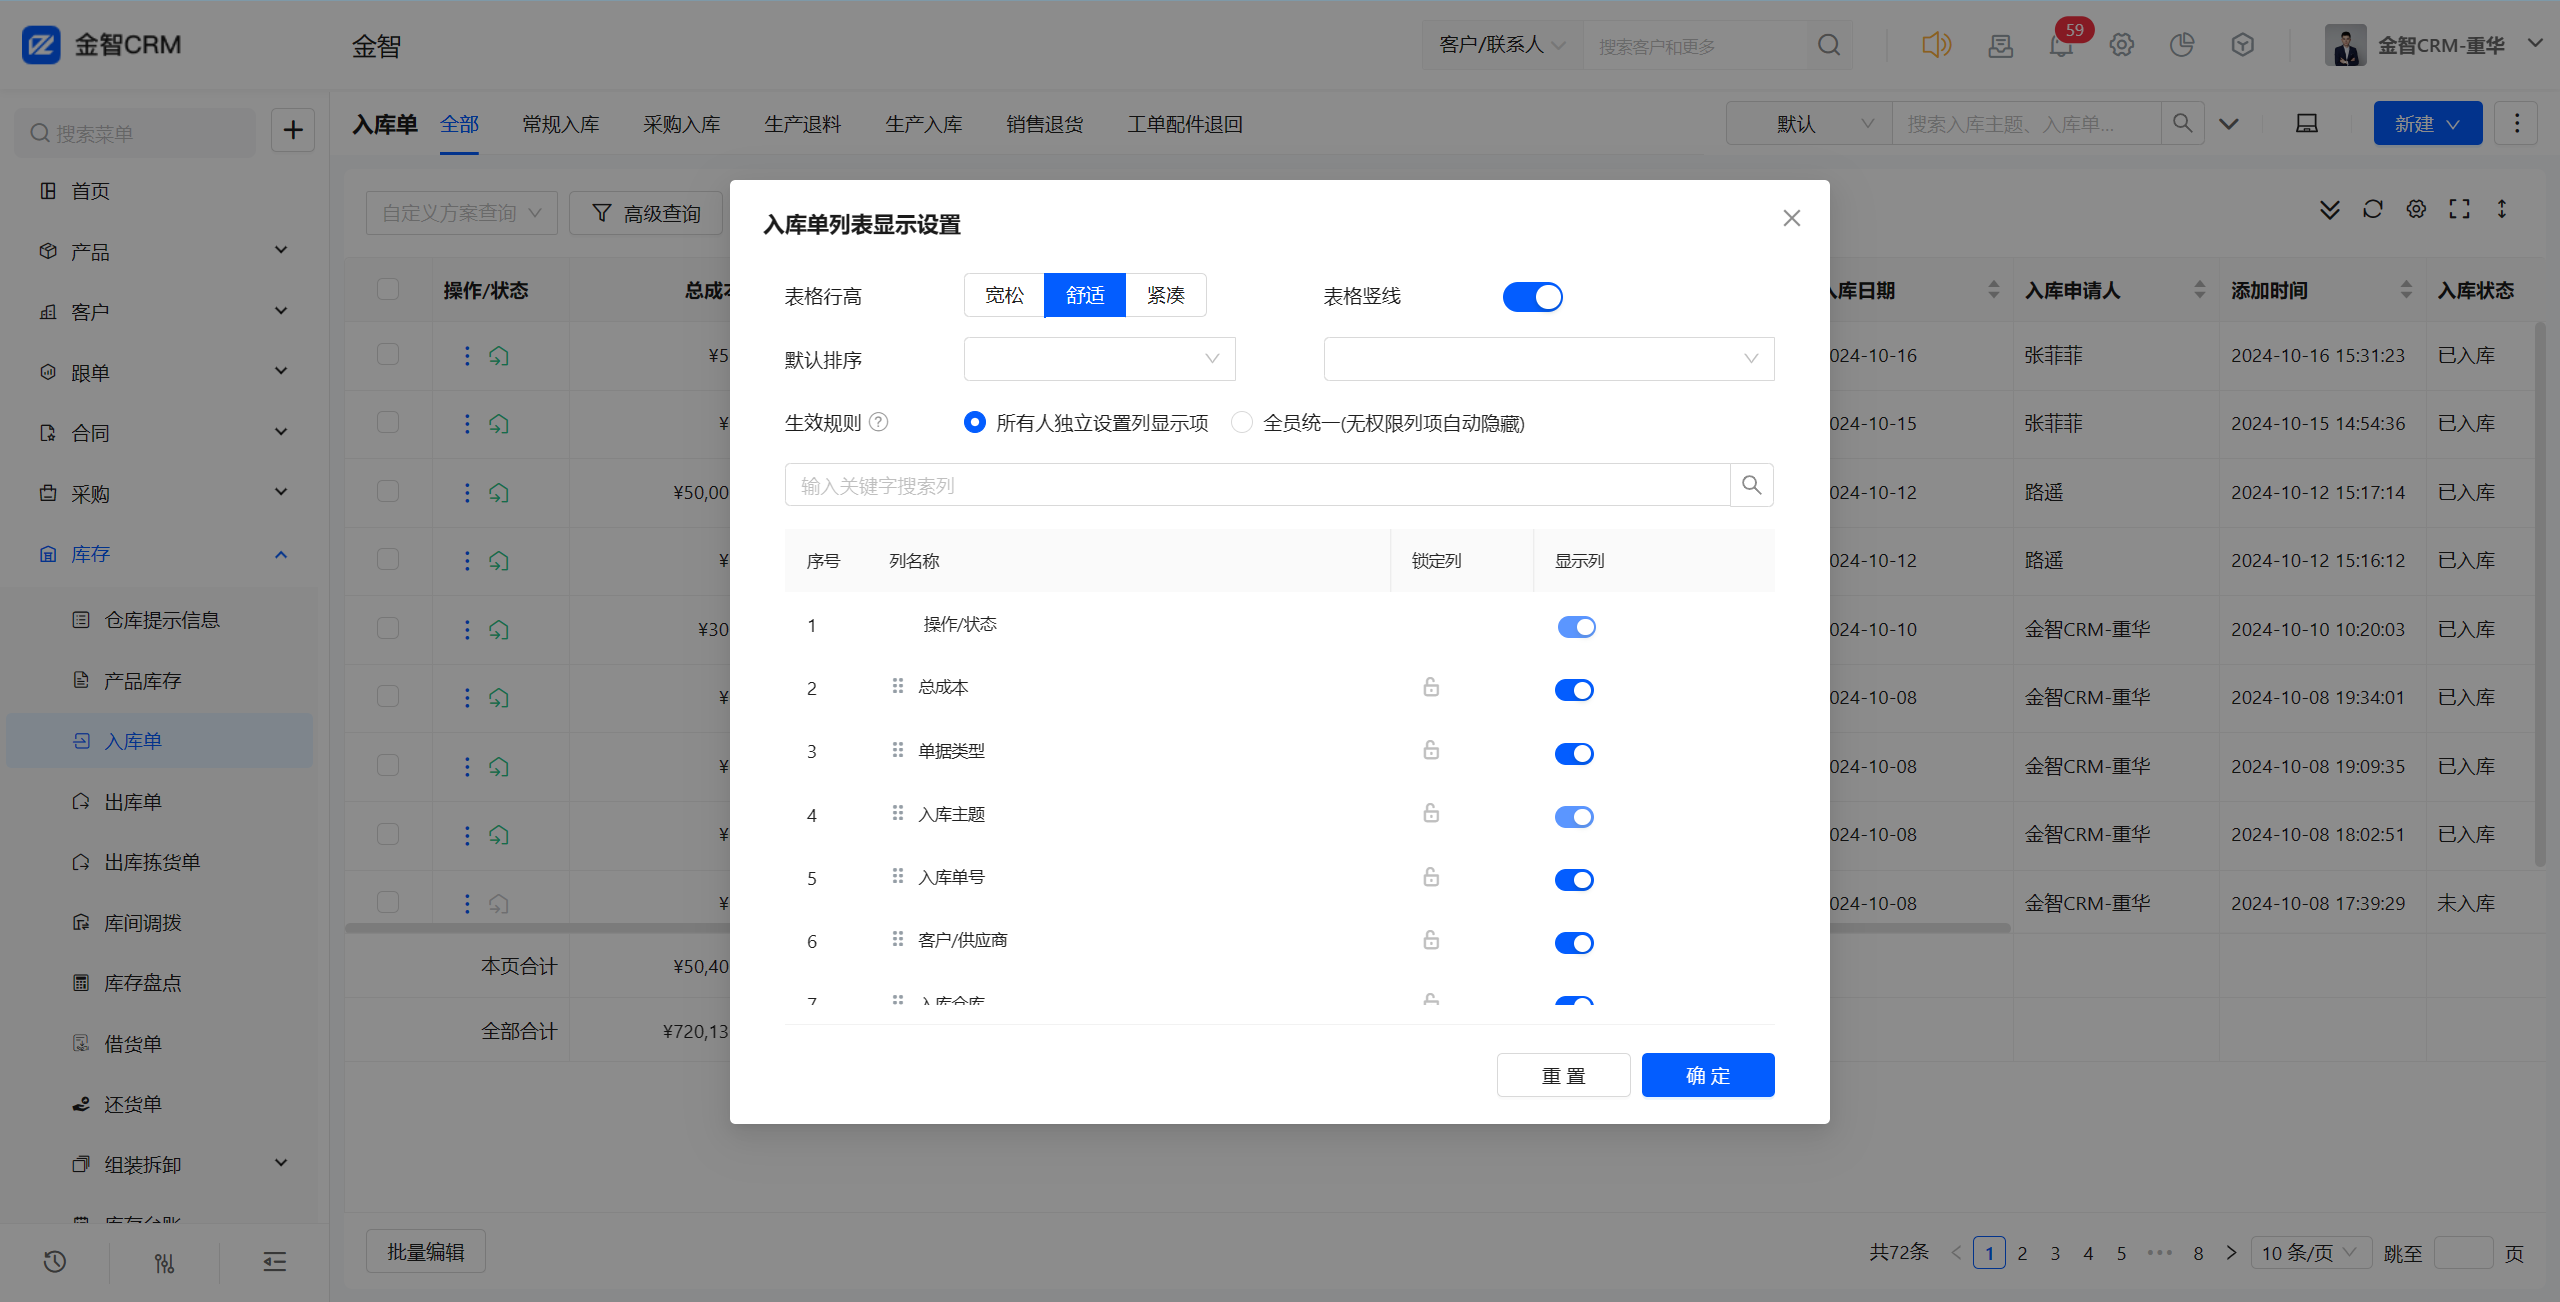Open the first 默认排序 dropdown
The width and height of the screenshot is (2560, 1302).
[1100, 359]
